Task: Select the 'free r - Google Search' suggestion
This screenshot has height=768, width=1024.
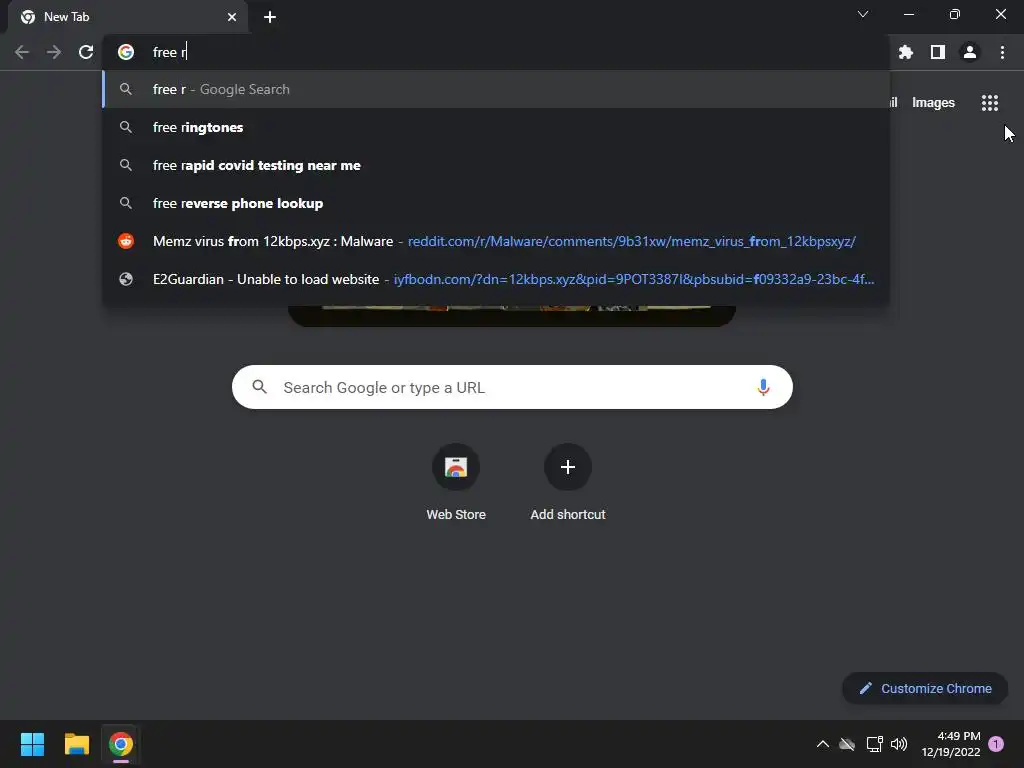Action: (496, 89)
